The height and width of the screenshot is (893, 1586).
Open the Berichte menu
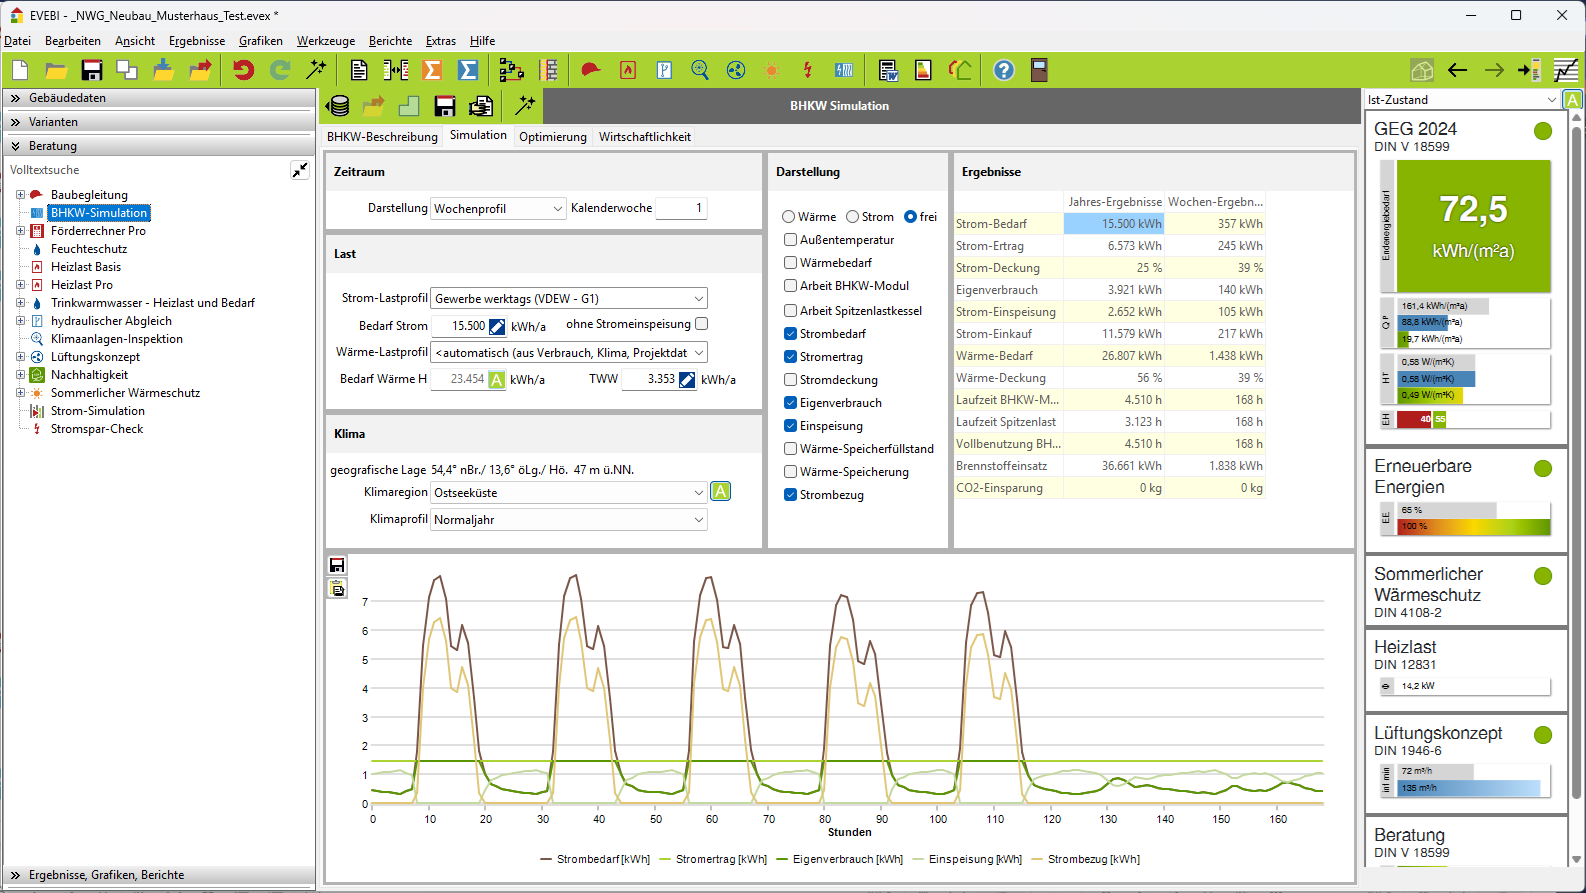390,41
